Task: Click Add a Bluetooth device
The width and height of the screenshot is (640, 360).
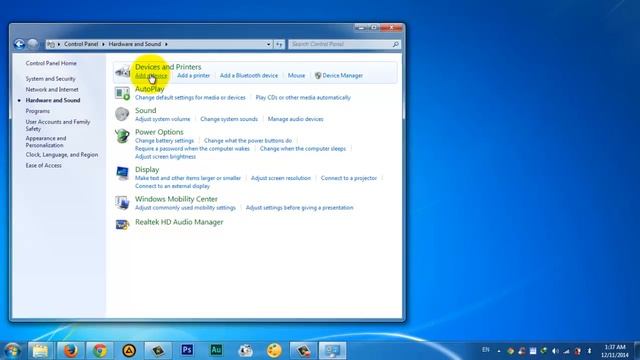Action: point(249,76)
